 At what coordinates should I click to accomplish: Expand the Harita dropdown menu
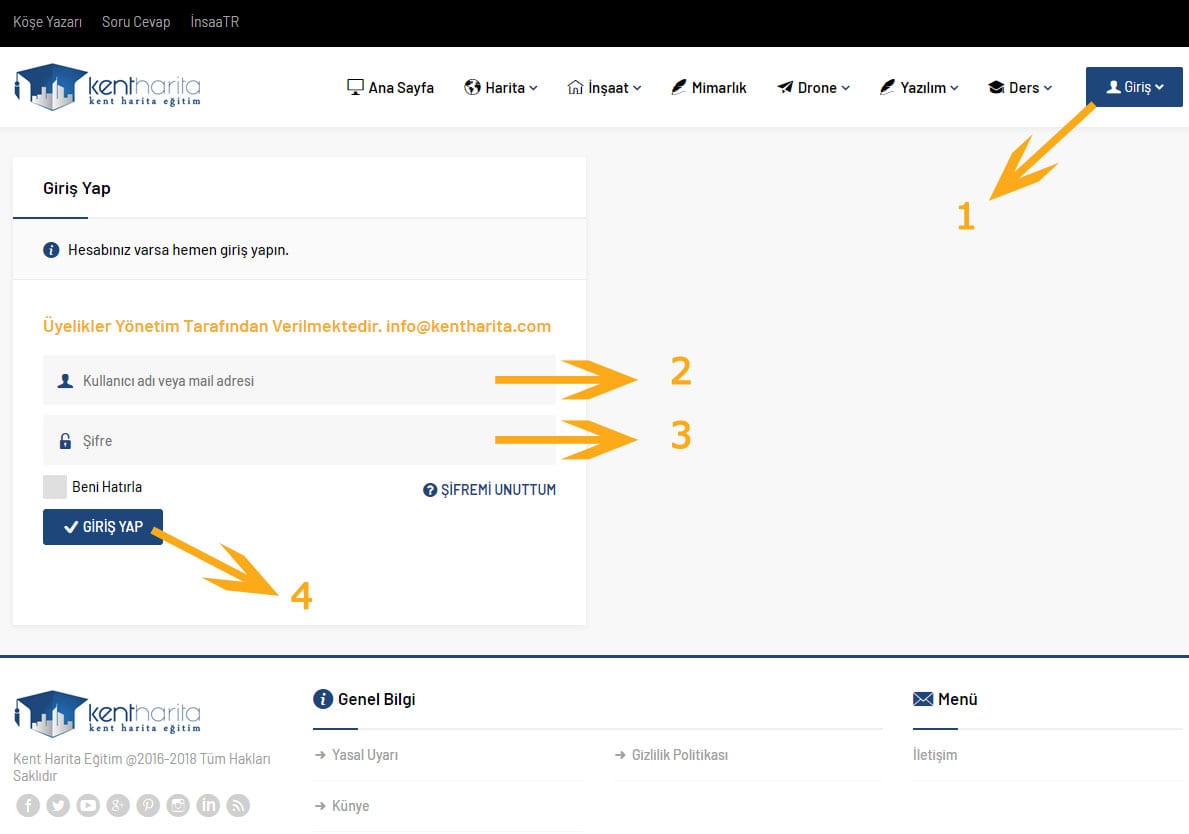pos(501,88)
